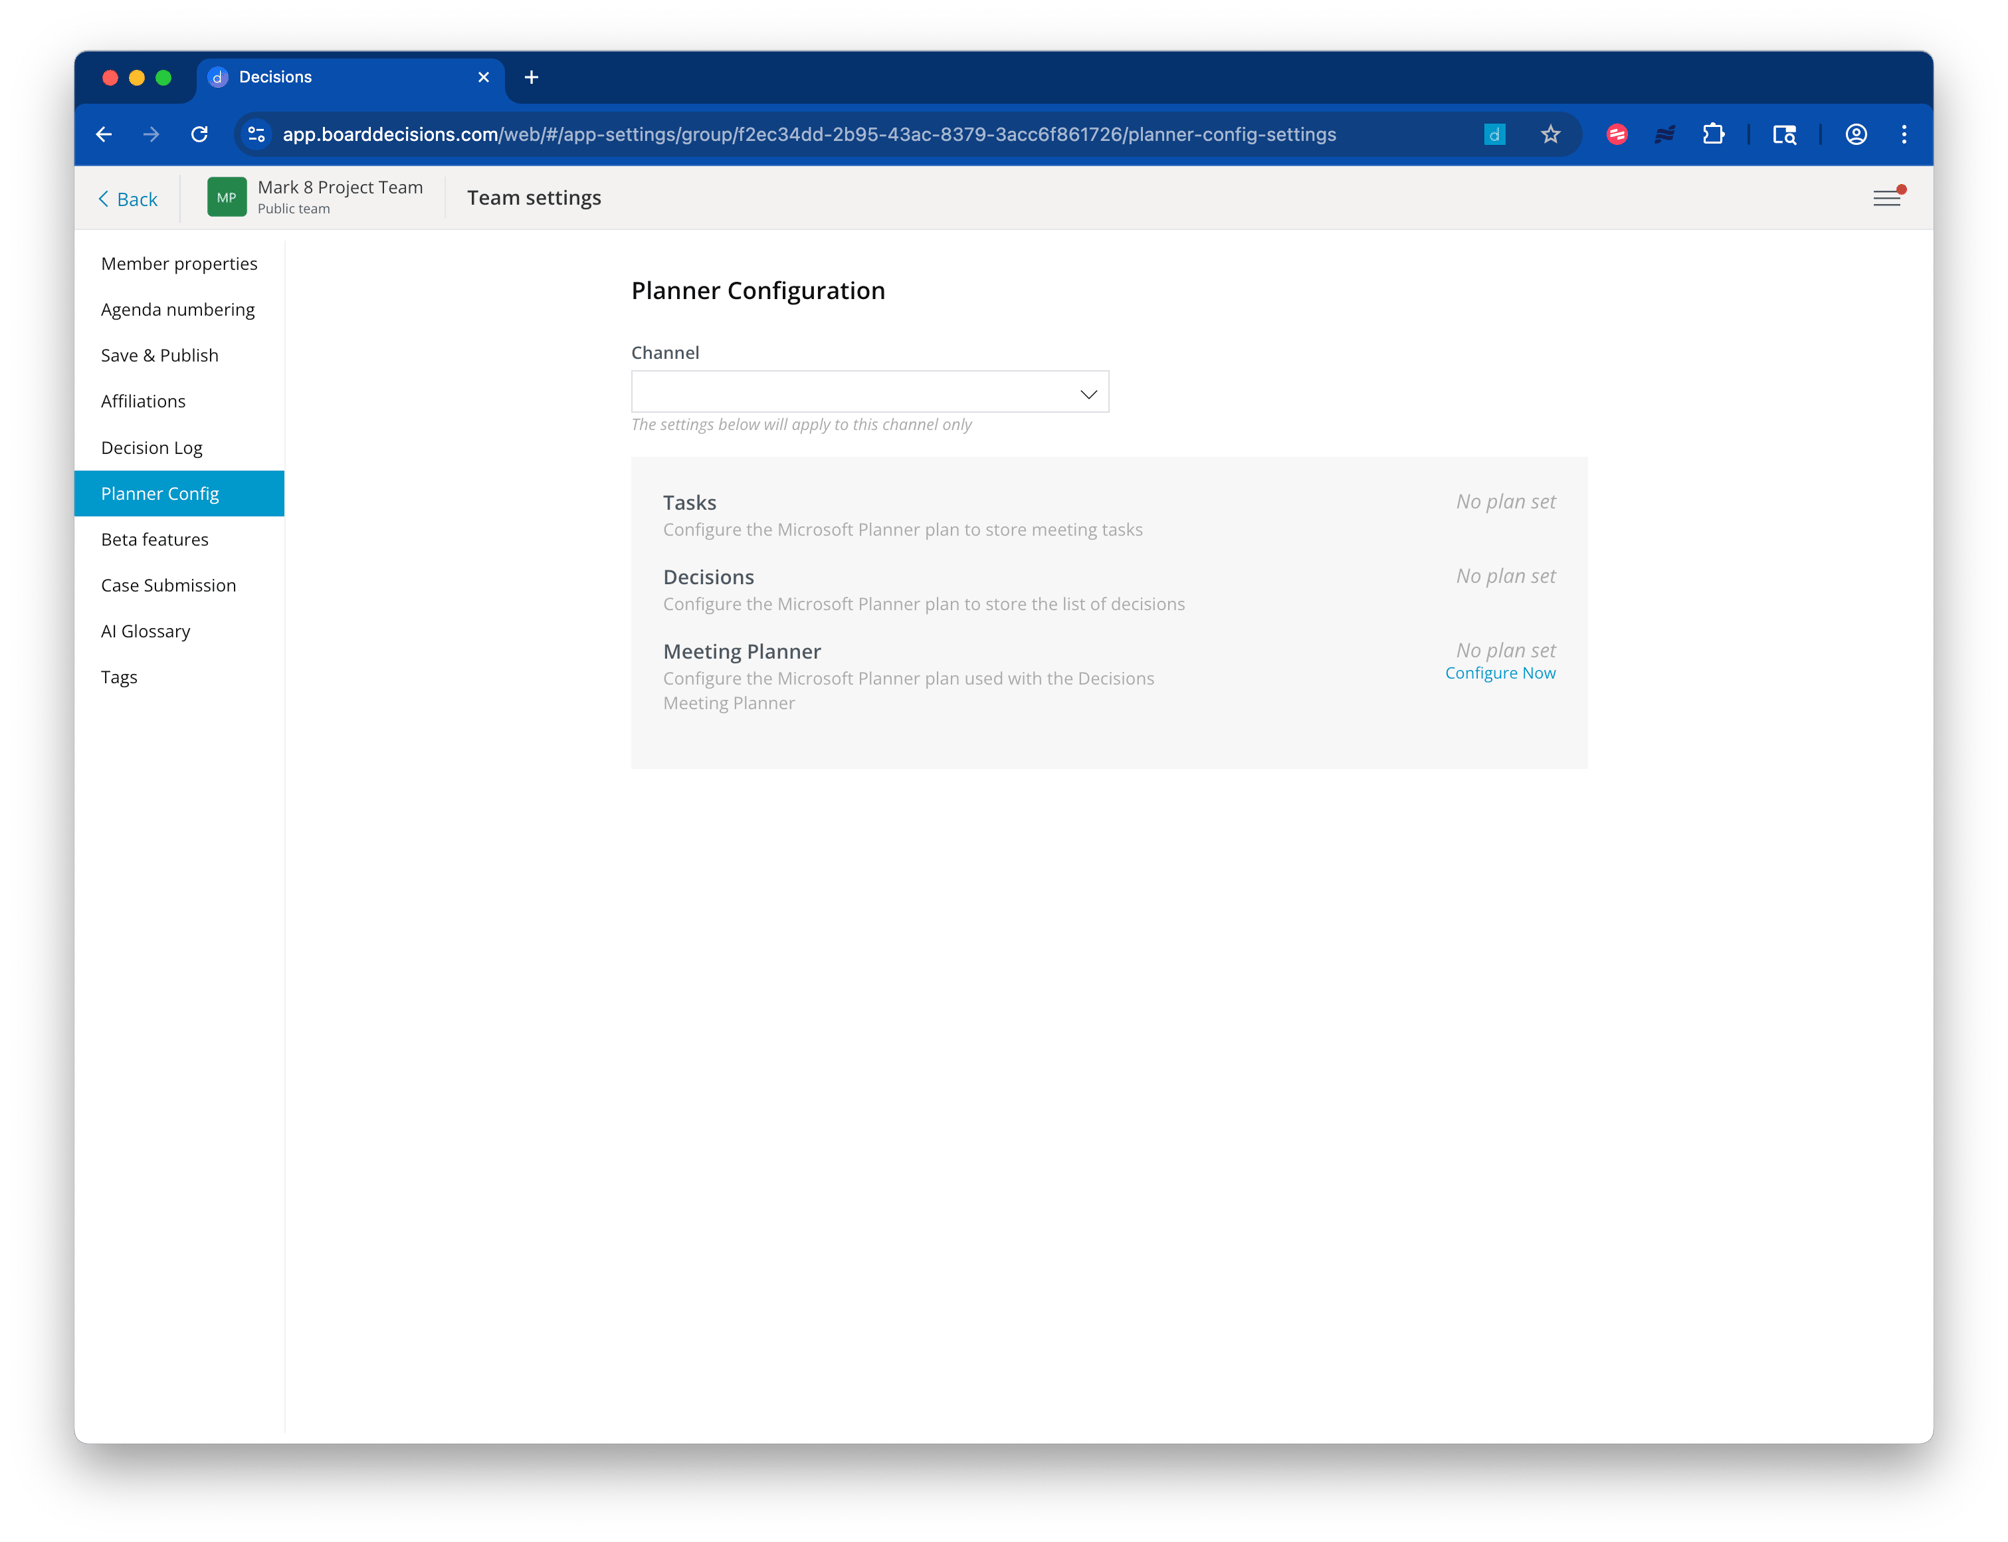Screen dimensions: 2008x1542
Task: Expand the Channel dropdown
Action: click(868, 392)
